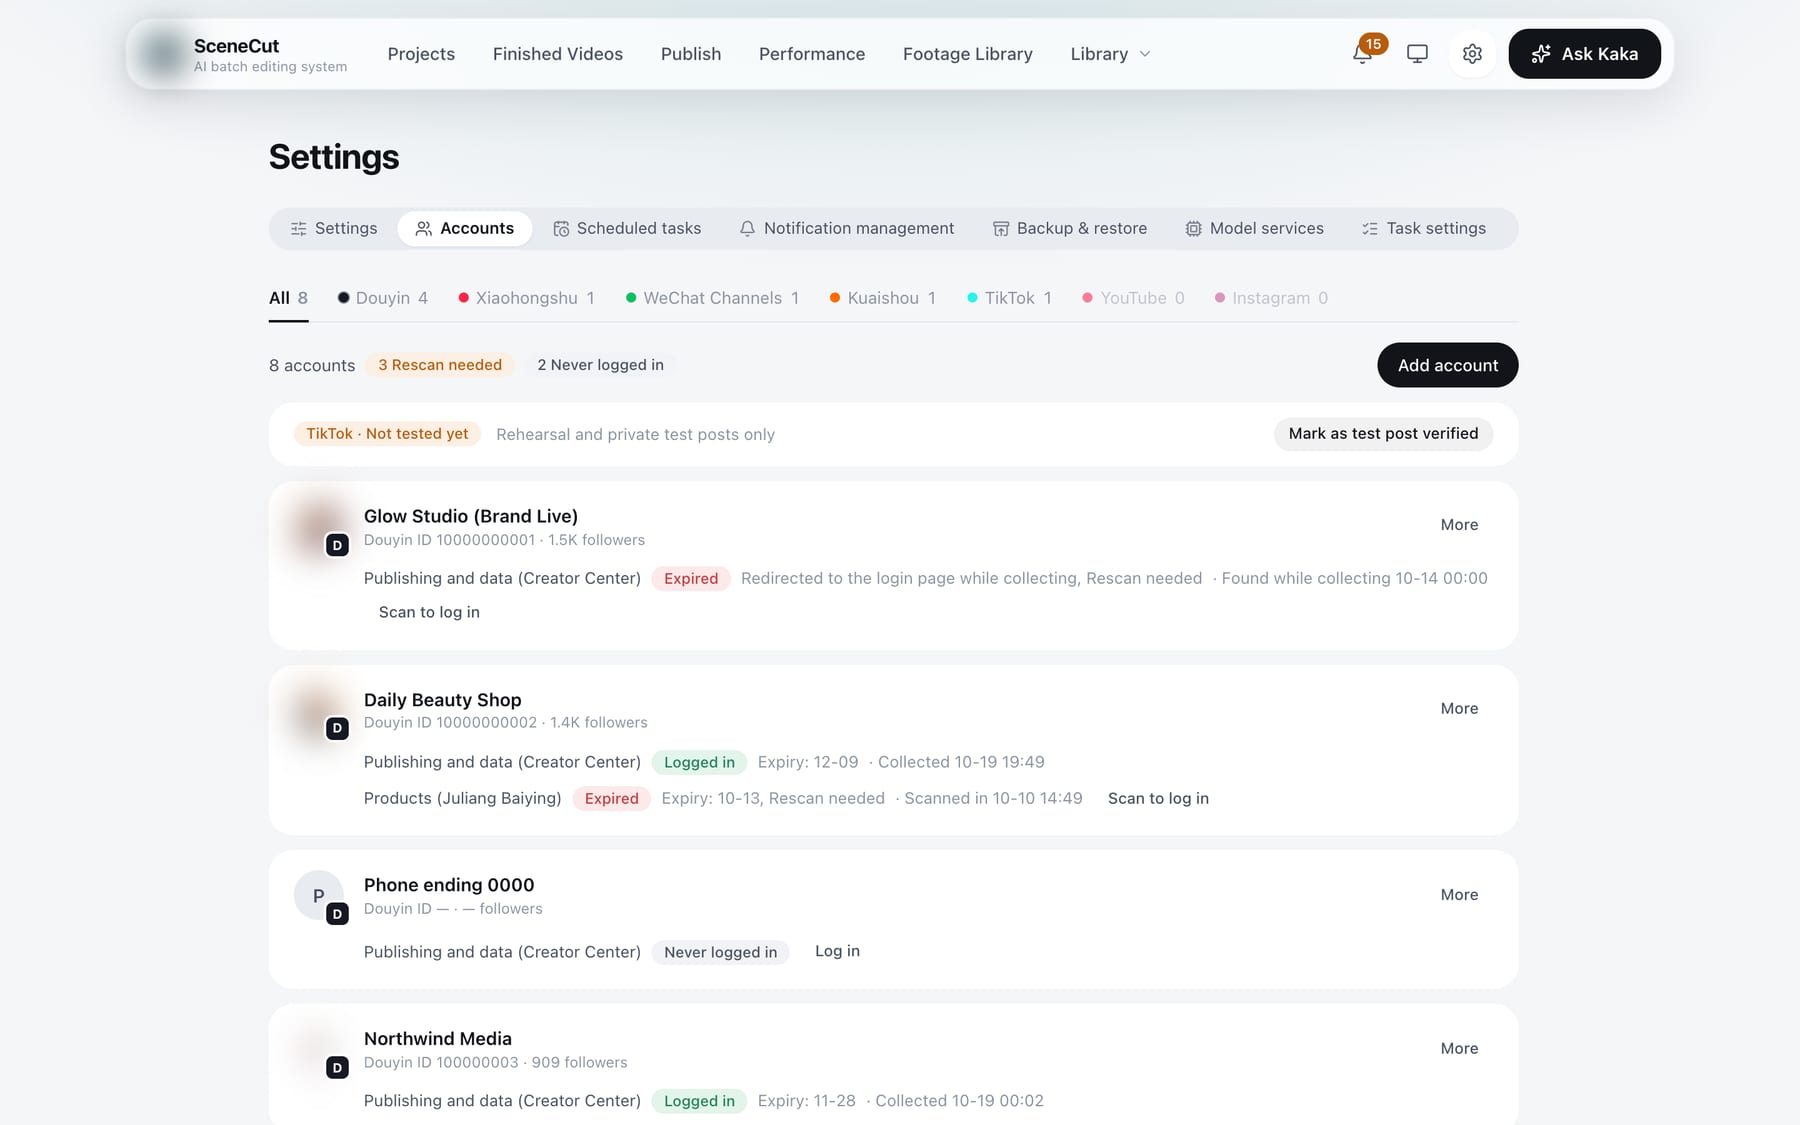This screenshot has height=1125, width=1800.
Task: Open settings via the gear icon
Action: point(1472,54)
